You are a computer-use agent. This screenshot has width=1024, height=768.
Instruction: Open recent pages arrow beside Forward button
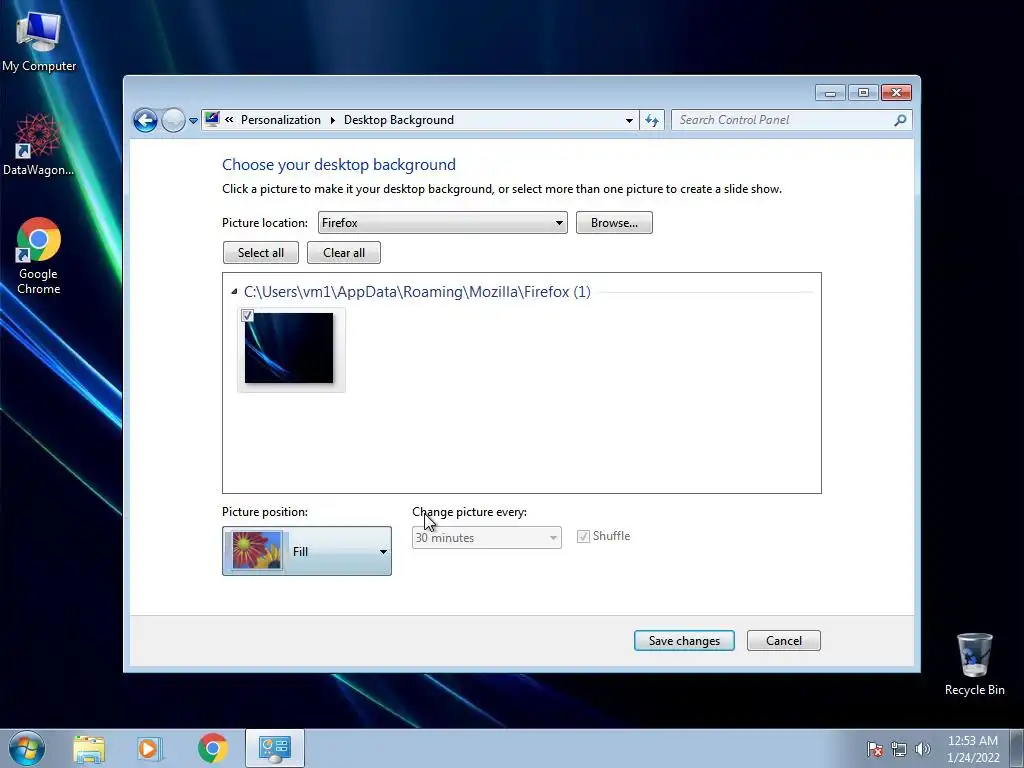click(193, 121)
